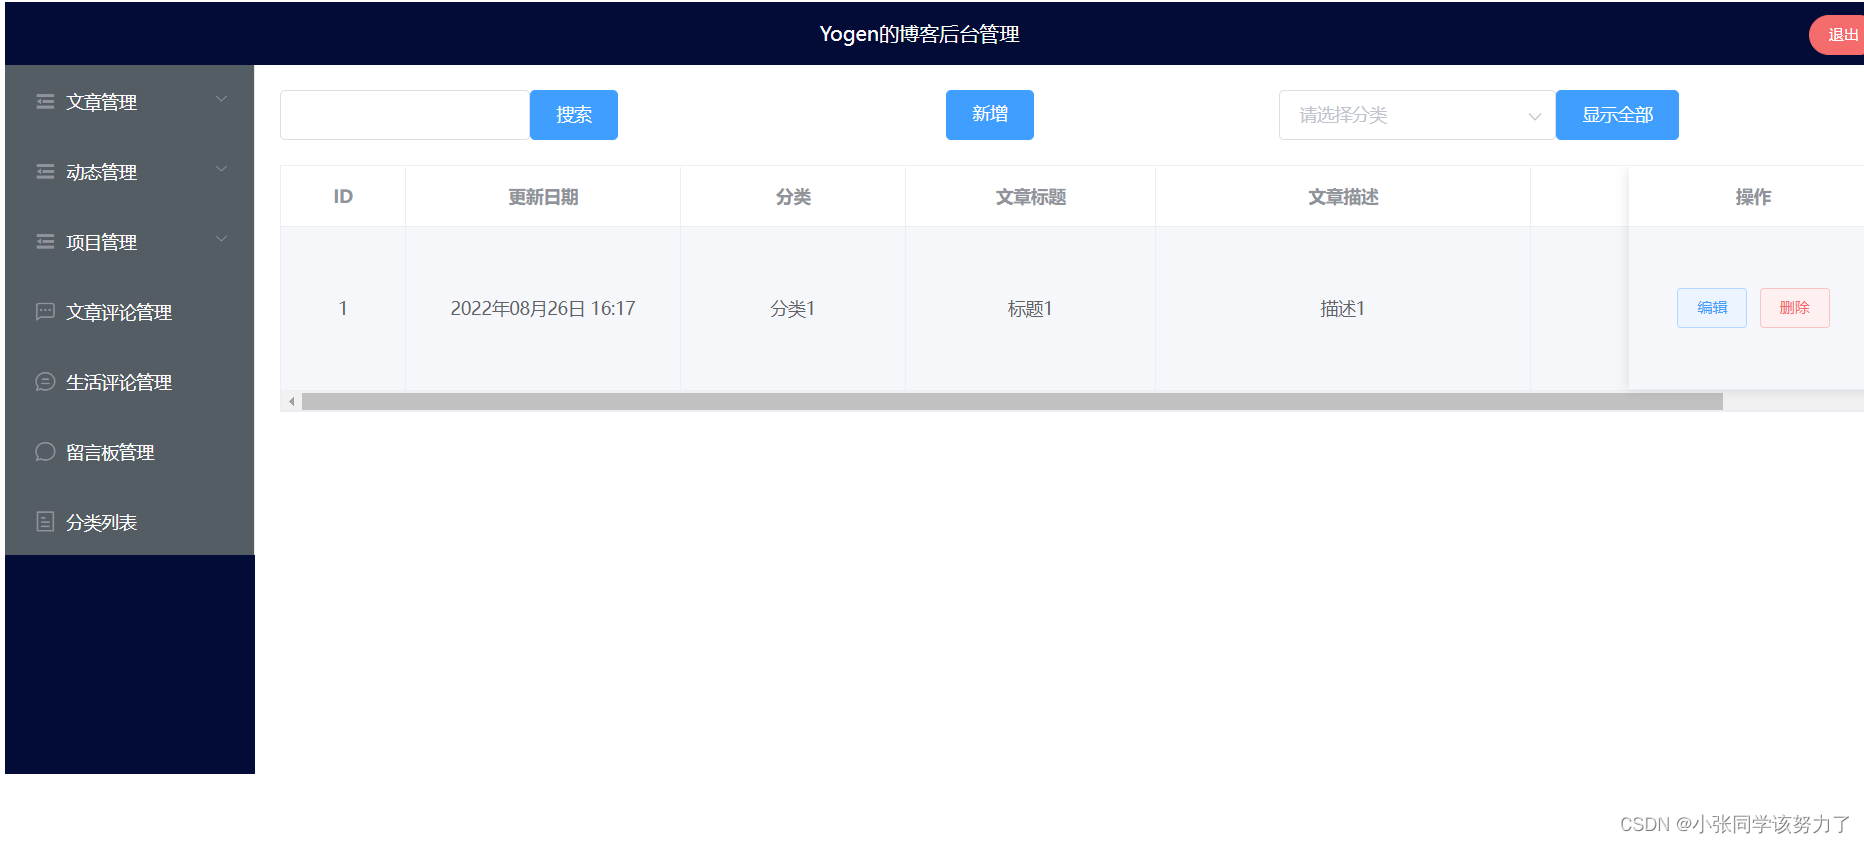Click the horizontal table scrollbar thumb
This screenshot has height=844, width=1864.
pyautogui.click(x=1012, y=401)
